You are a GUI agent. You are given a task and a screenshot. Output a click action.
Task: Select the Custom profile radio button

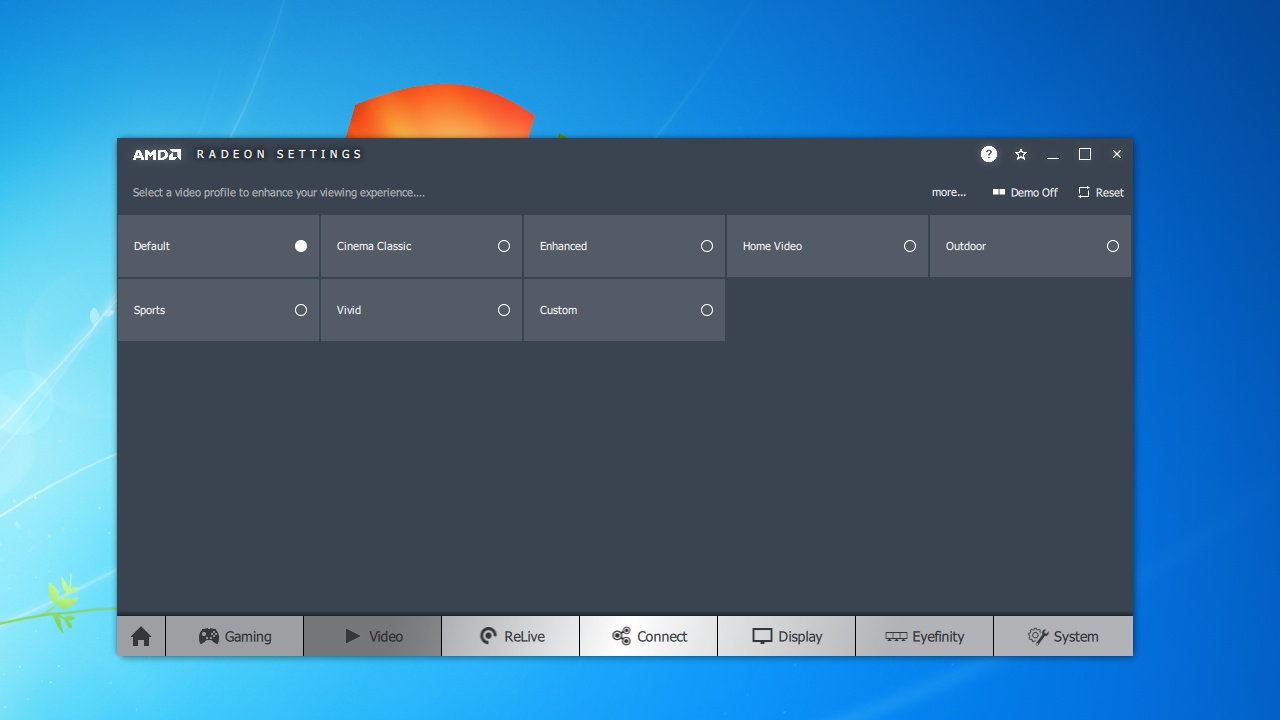(x=707, y=310)
